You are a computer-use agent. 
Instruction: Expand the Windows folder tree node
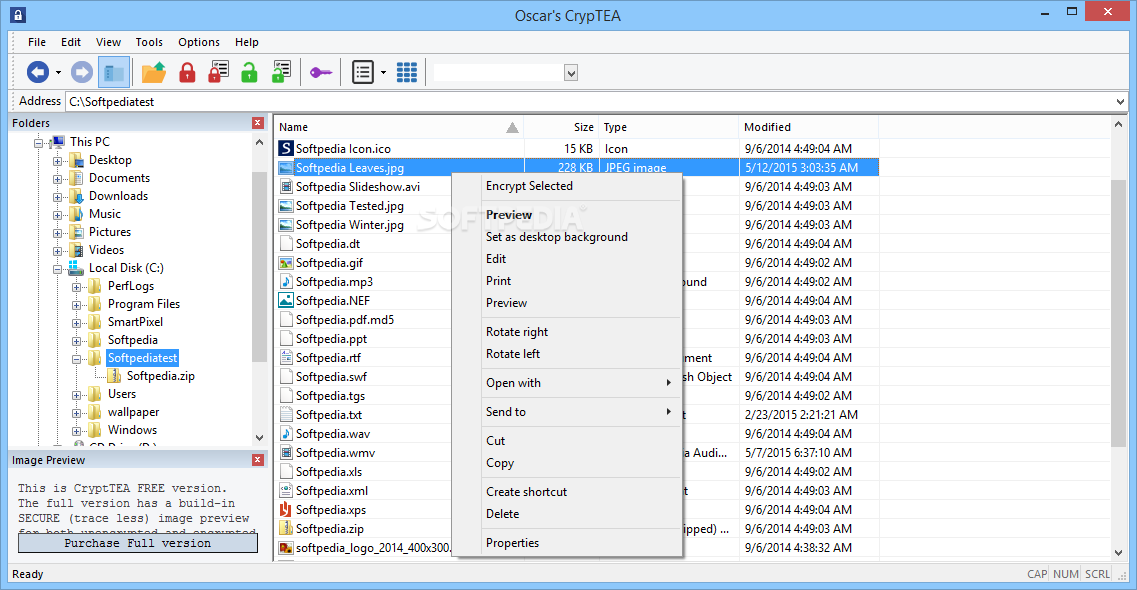(x=76, y=431)
